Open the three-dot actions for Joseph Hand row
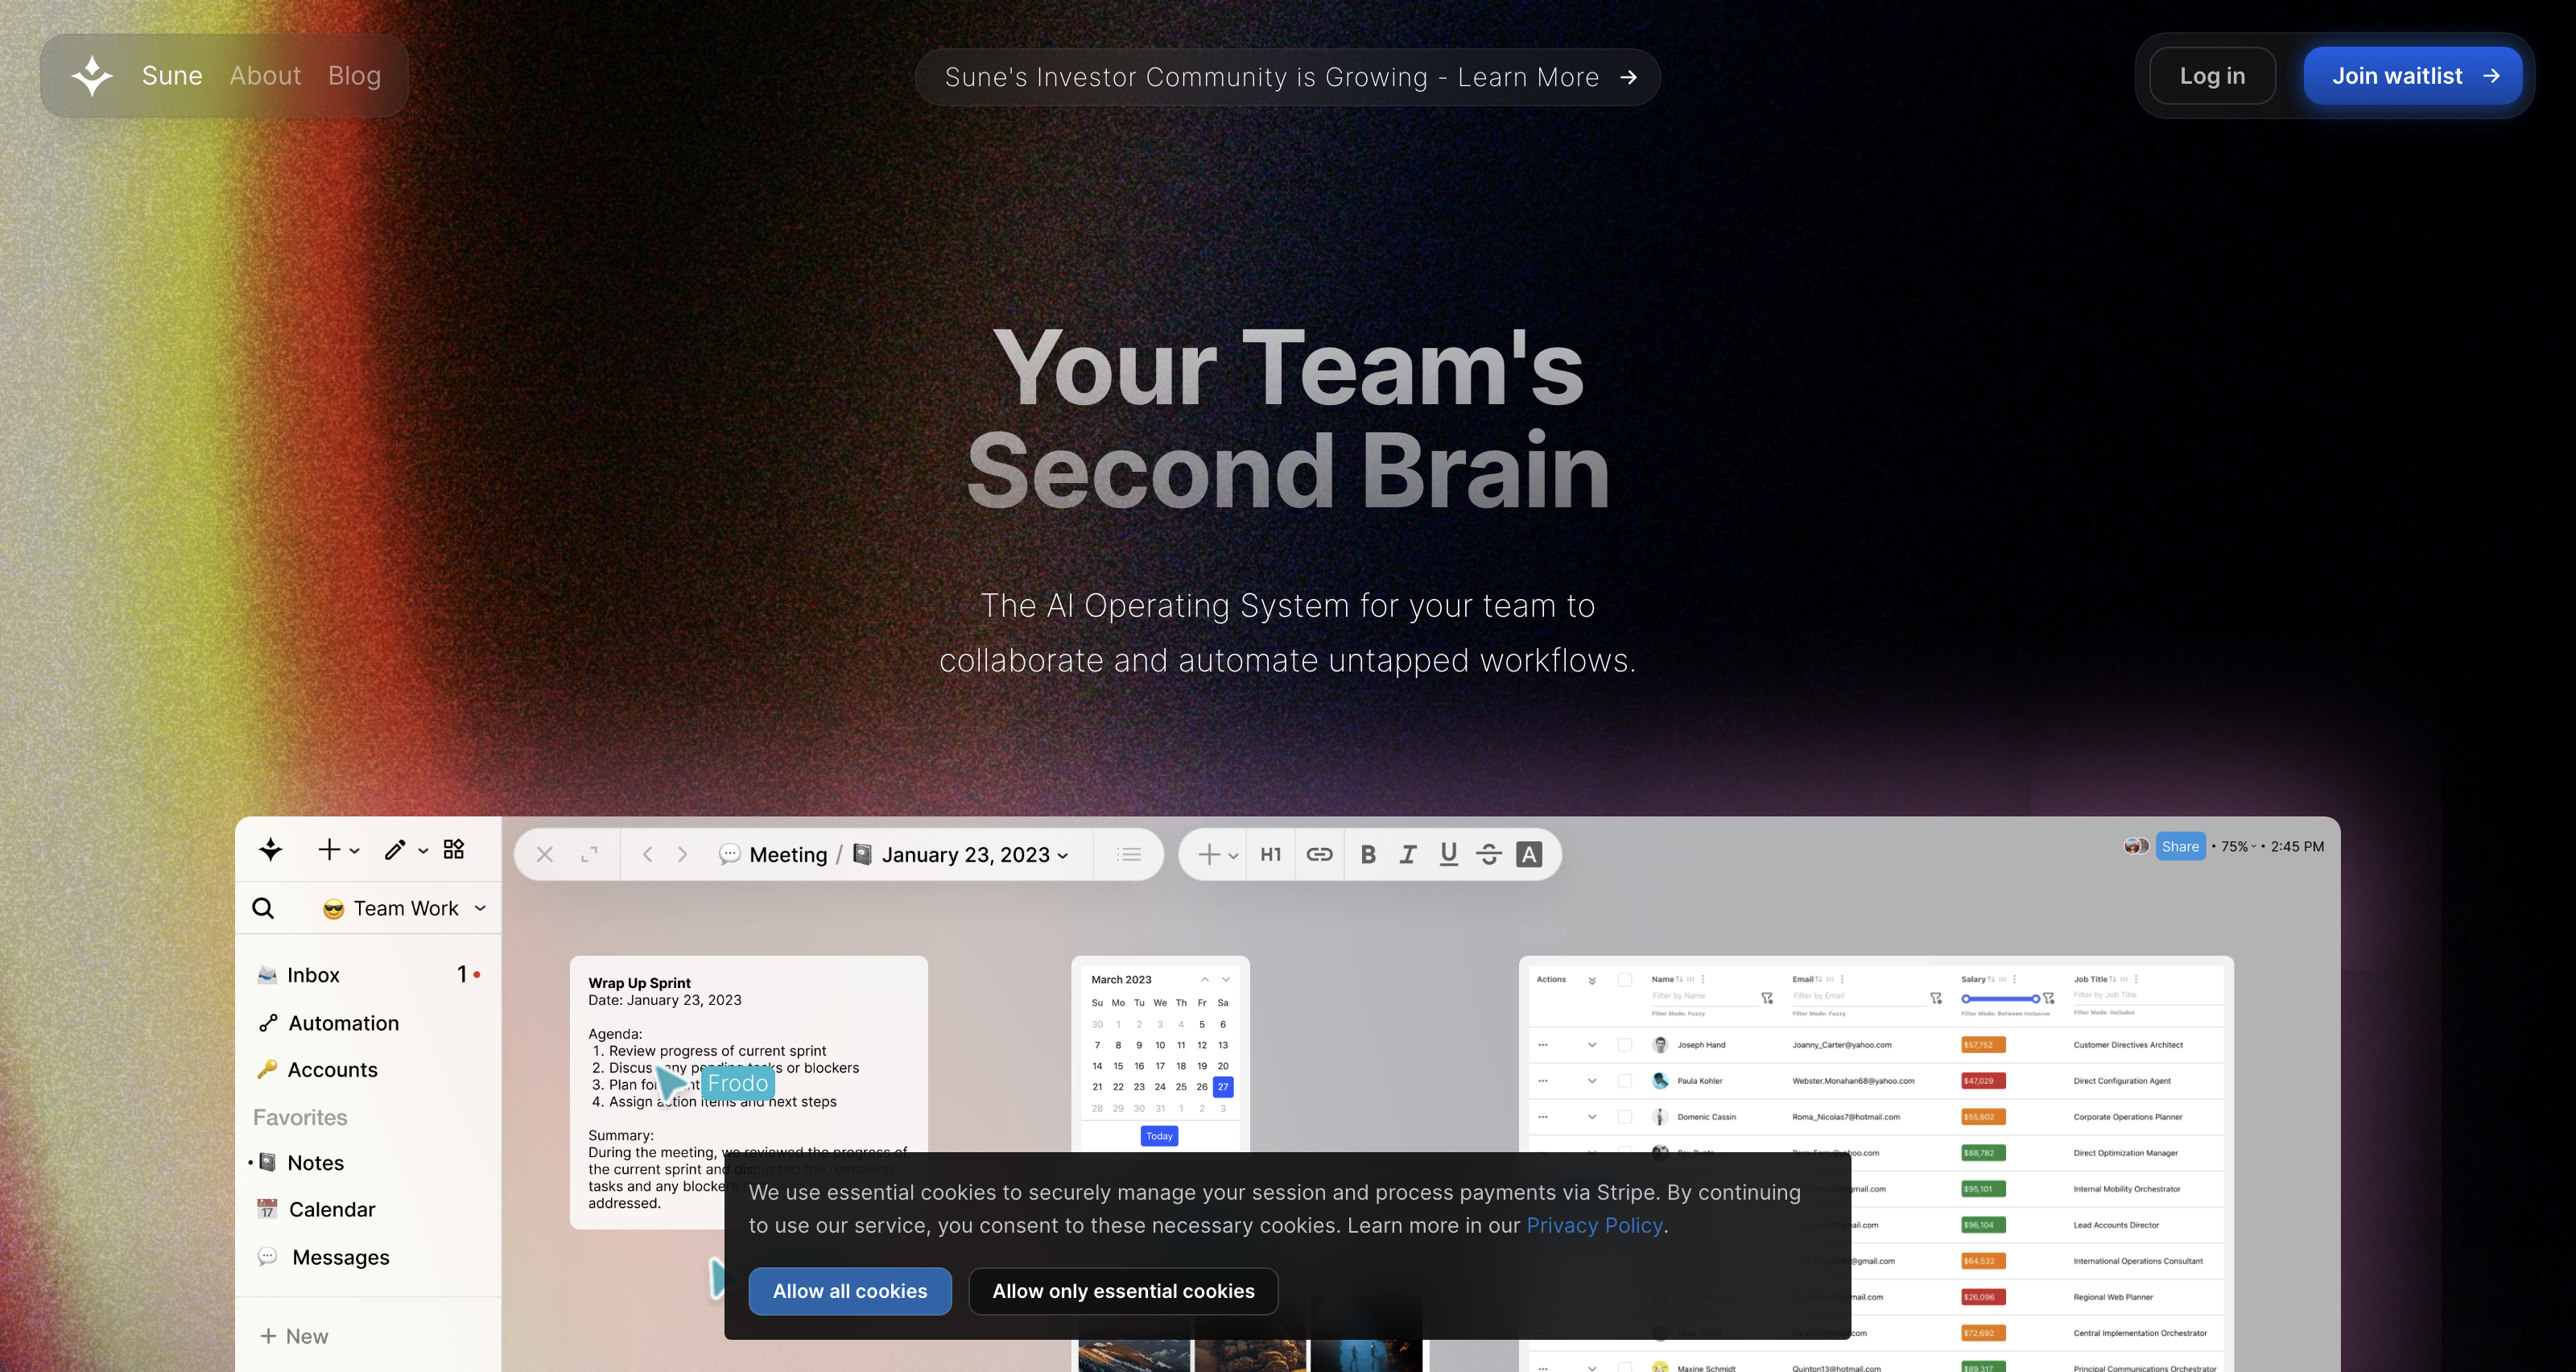Image resolution: width=2576 pixels, height=1372 pixels. [1543, 1045]
